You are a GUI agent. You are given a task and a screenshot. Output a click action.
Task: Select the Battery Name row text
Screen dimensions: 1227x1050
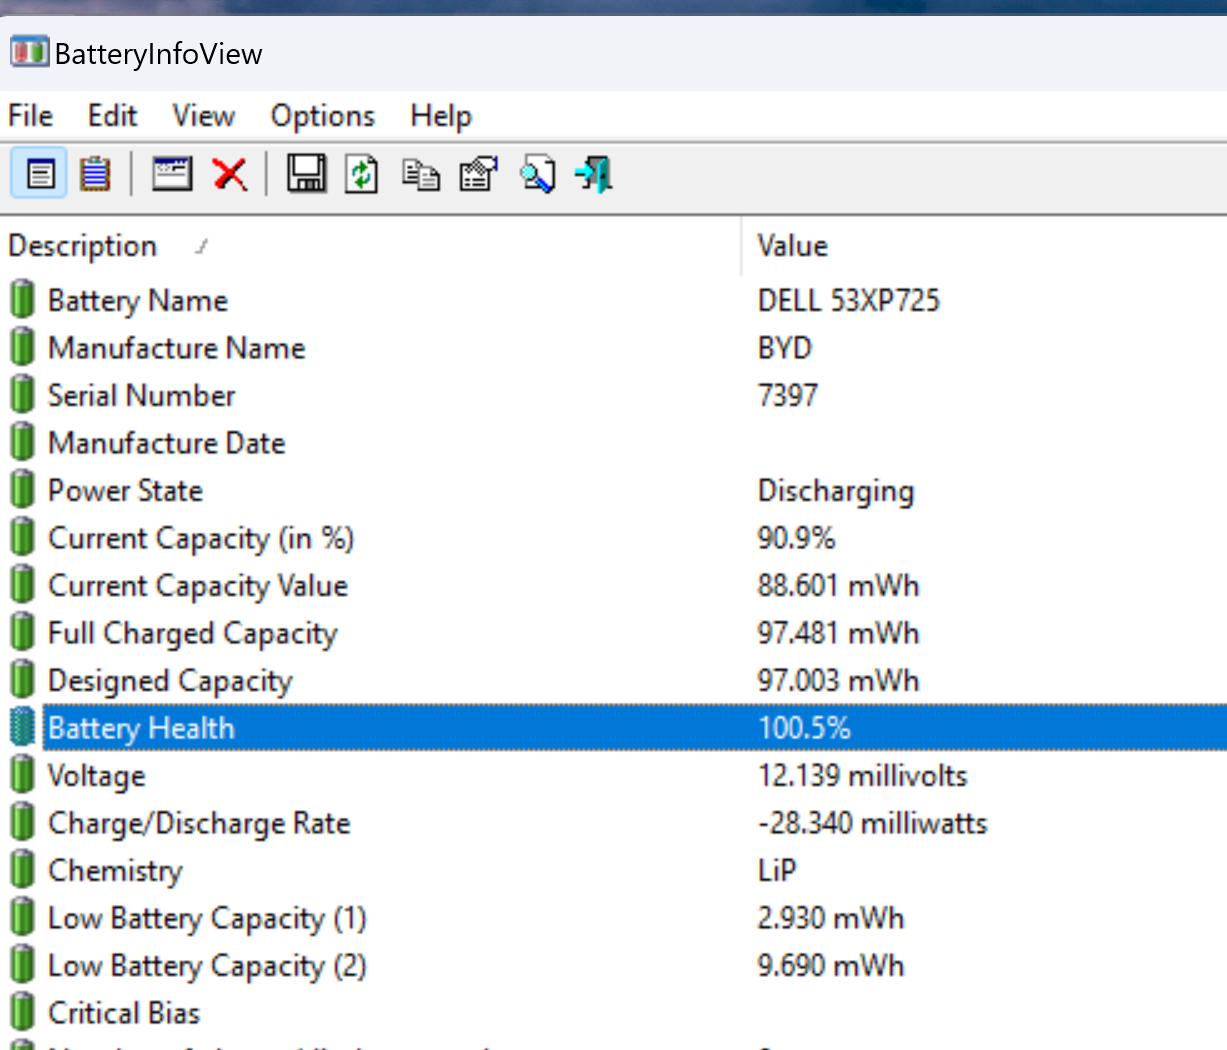(138, 300)
